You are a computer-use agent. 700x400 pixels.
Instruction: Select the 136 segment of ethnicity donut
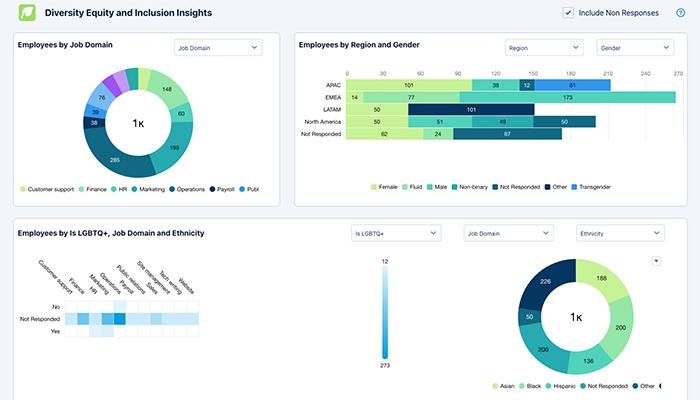[x=588, y=361]
